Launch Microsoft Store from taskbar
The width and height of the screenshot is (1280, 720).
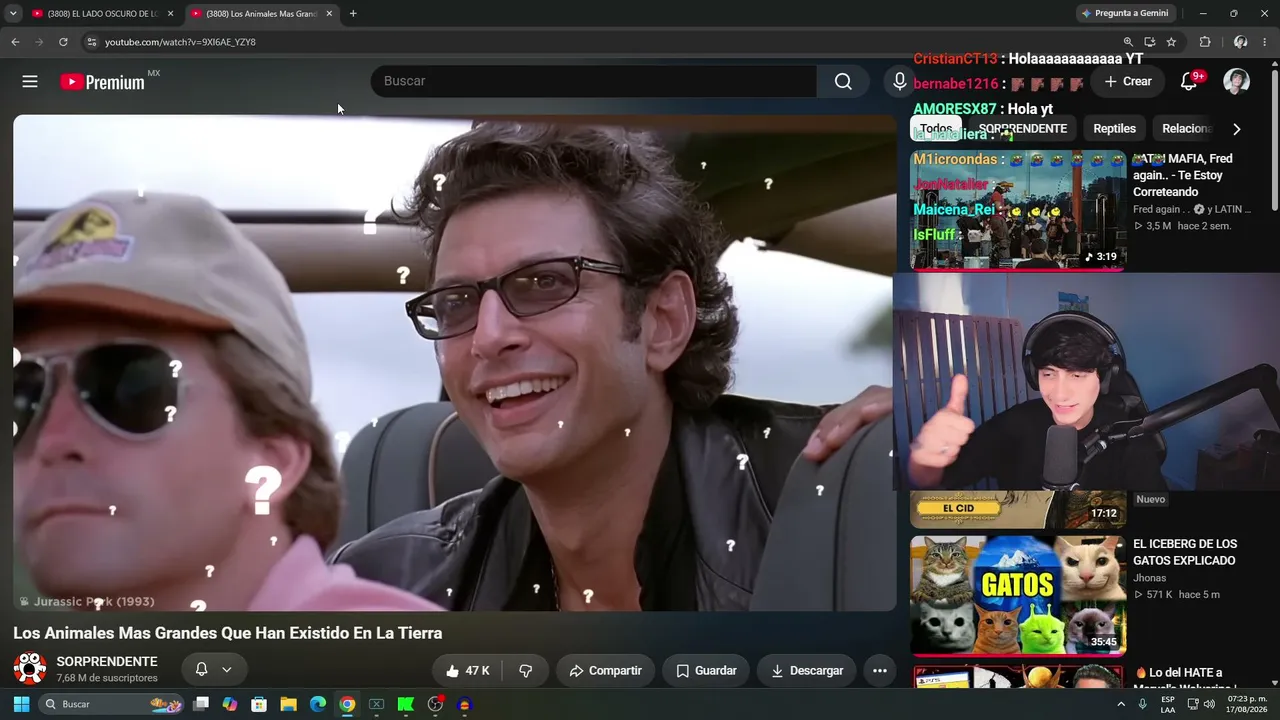coord(259,704)
